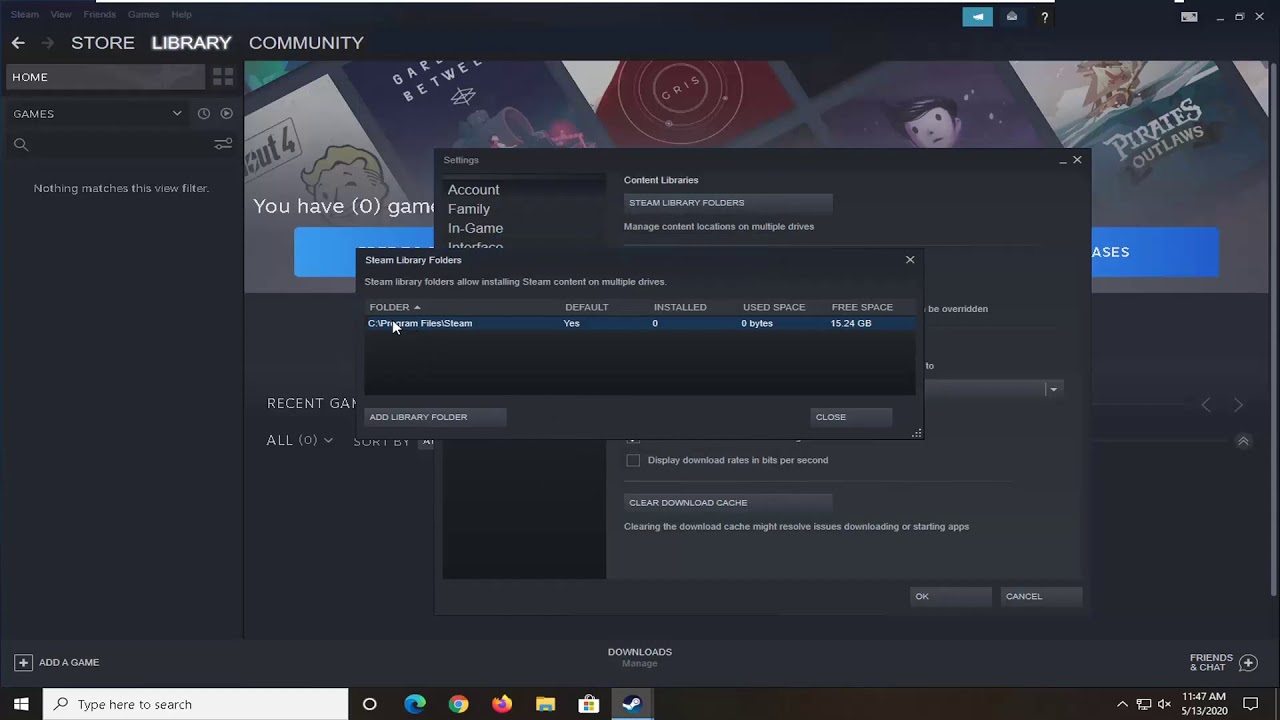Screen dimensions: 1280x720
Task: Click the DEFAULT column header
Action: (587, 307)
